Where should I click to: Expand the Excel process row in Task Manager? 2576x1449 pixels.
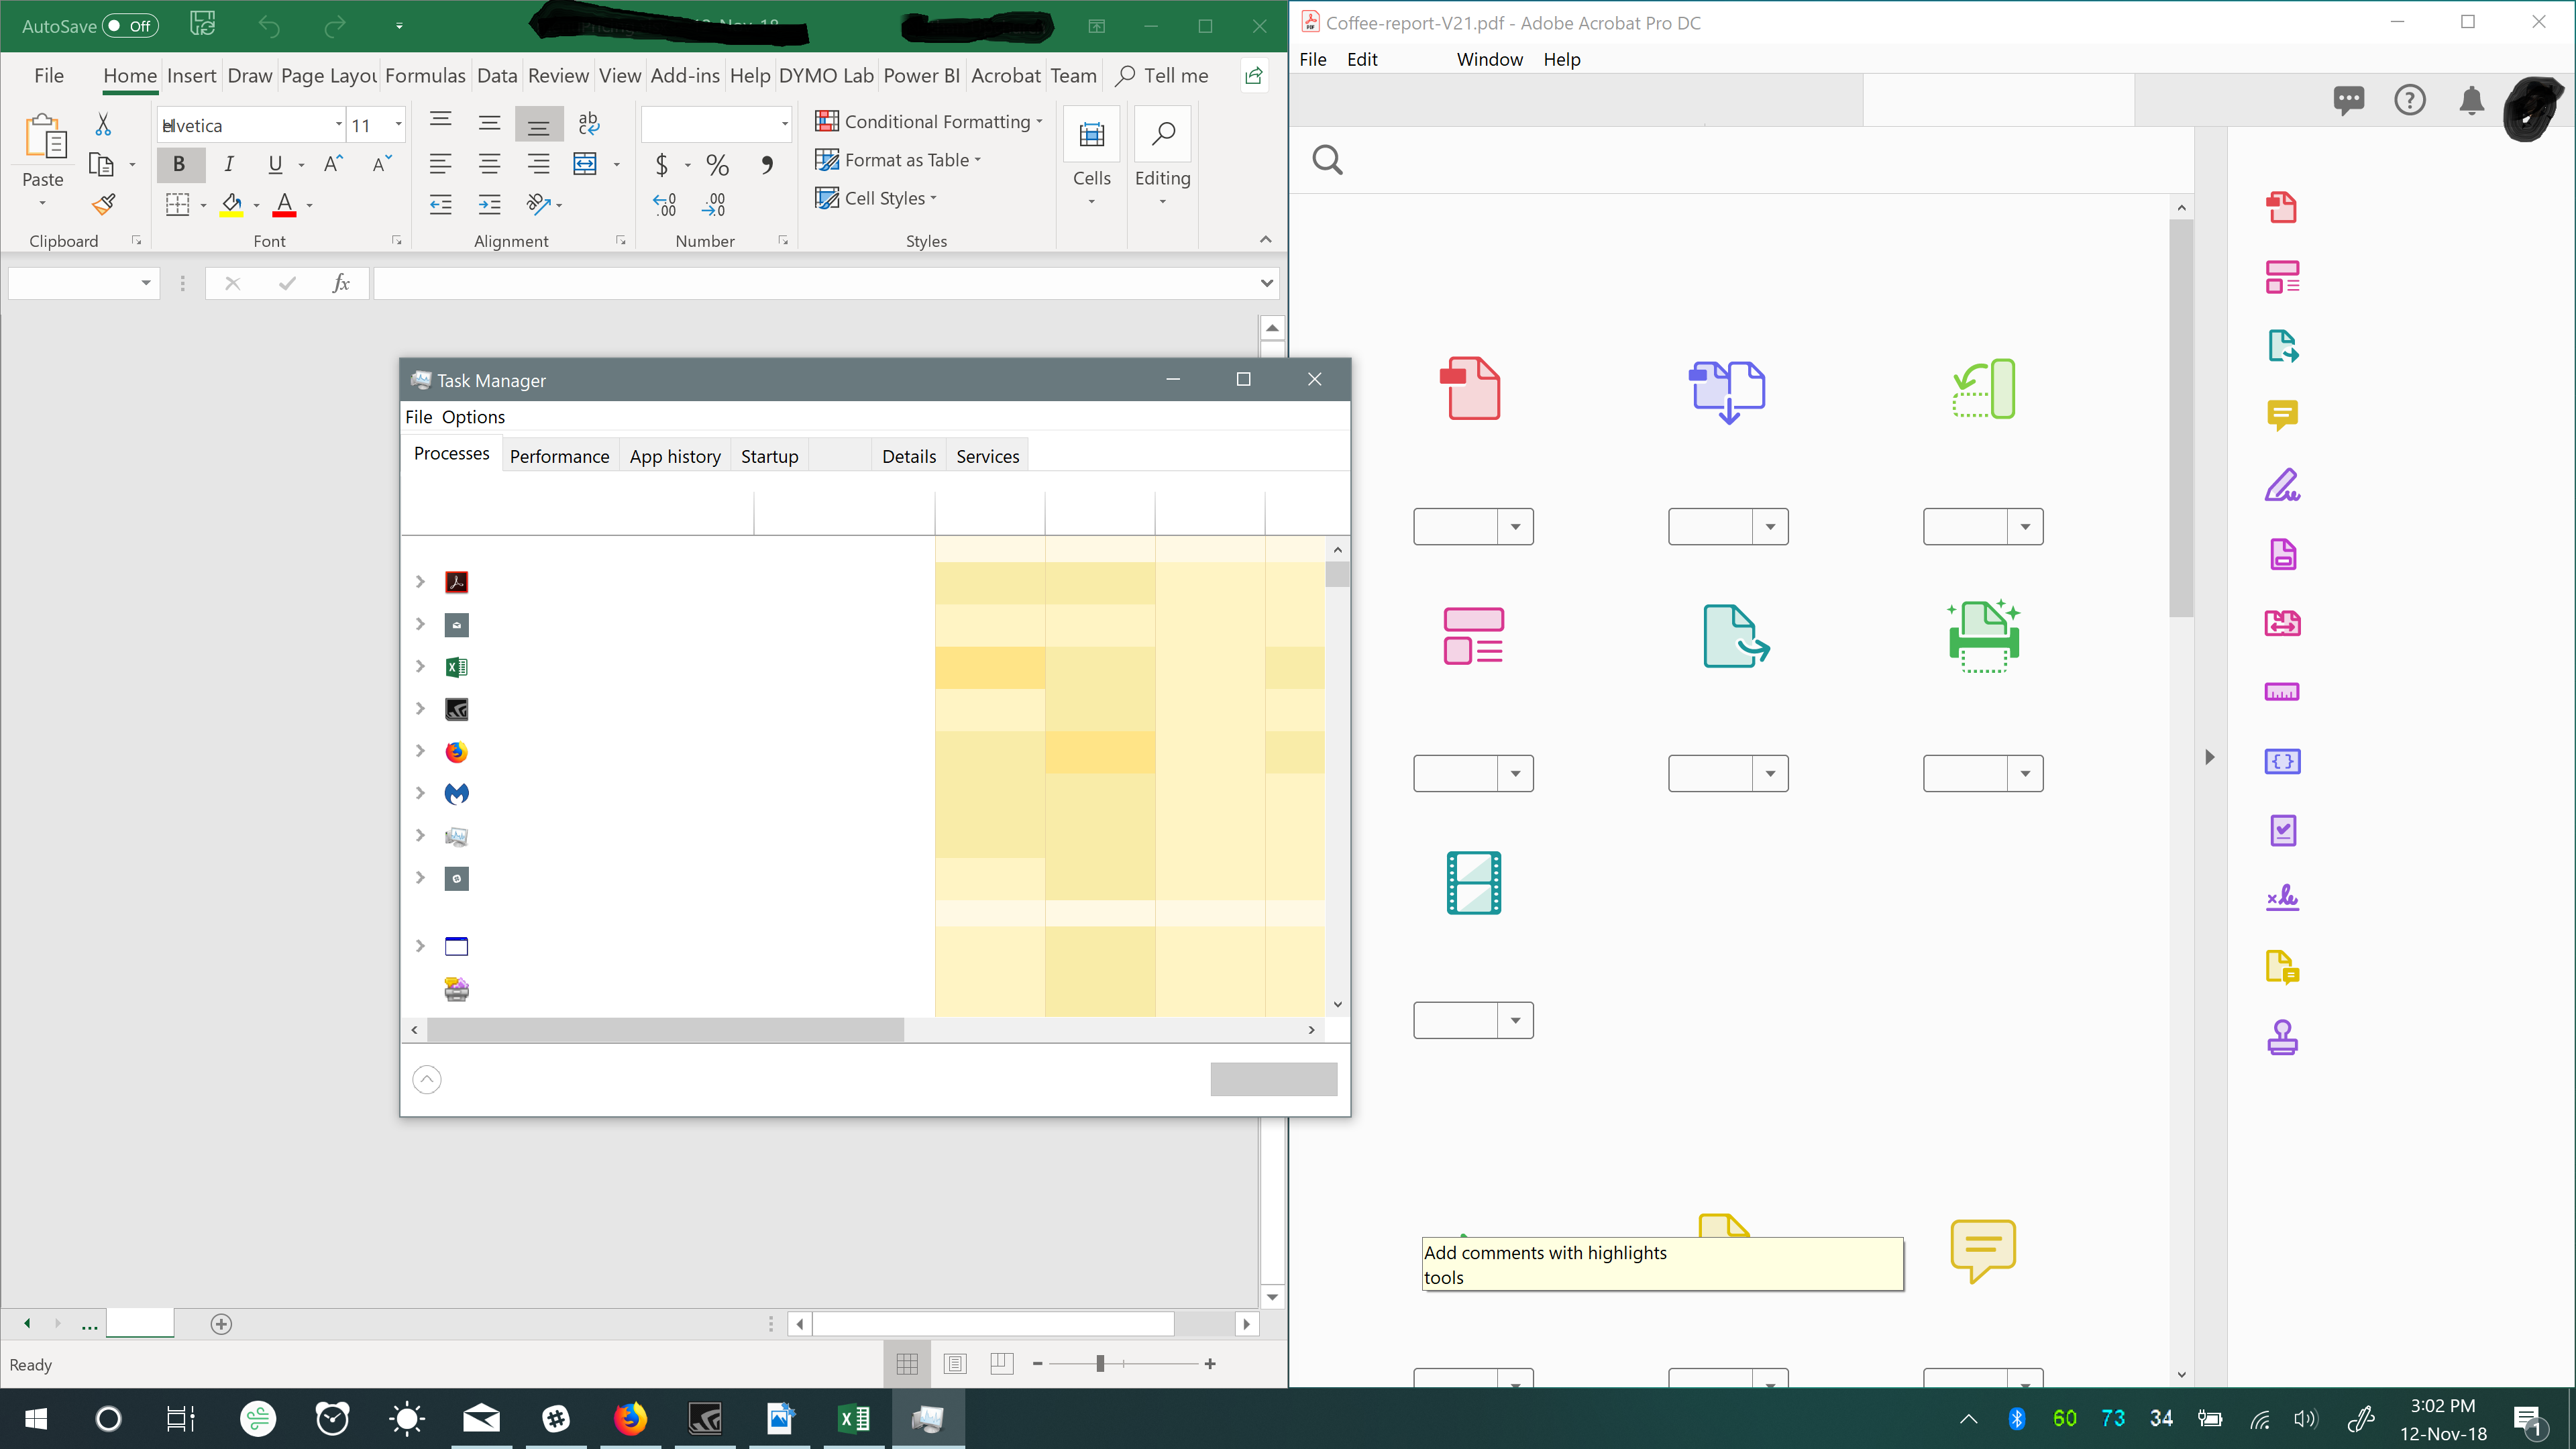point(420,666)
